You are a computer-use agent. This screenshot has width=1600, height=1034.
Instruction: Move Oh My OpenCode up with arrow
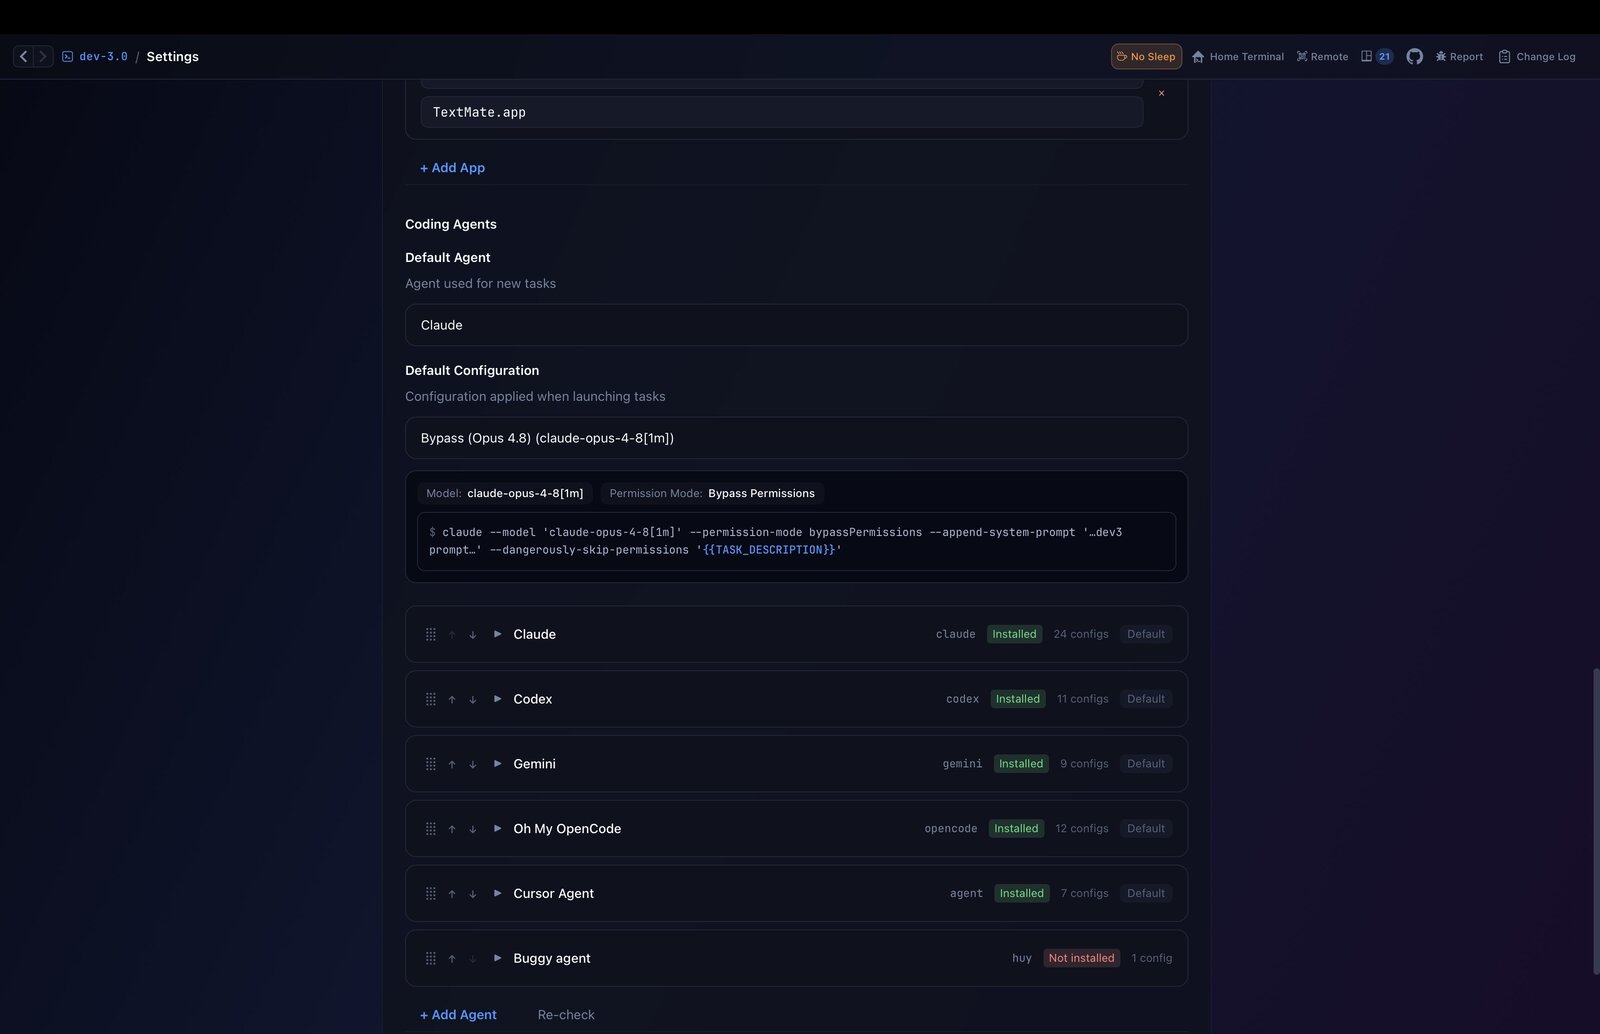(x=452, y=830)
